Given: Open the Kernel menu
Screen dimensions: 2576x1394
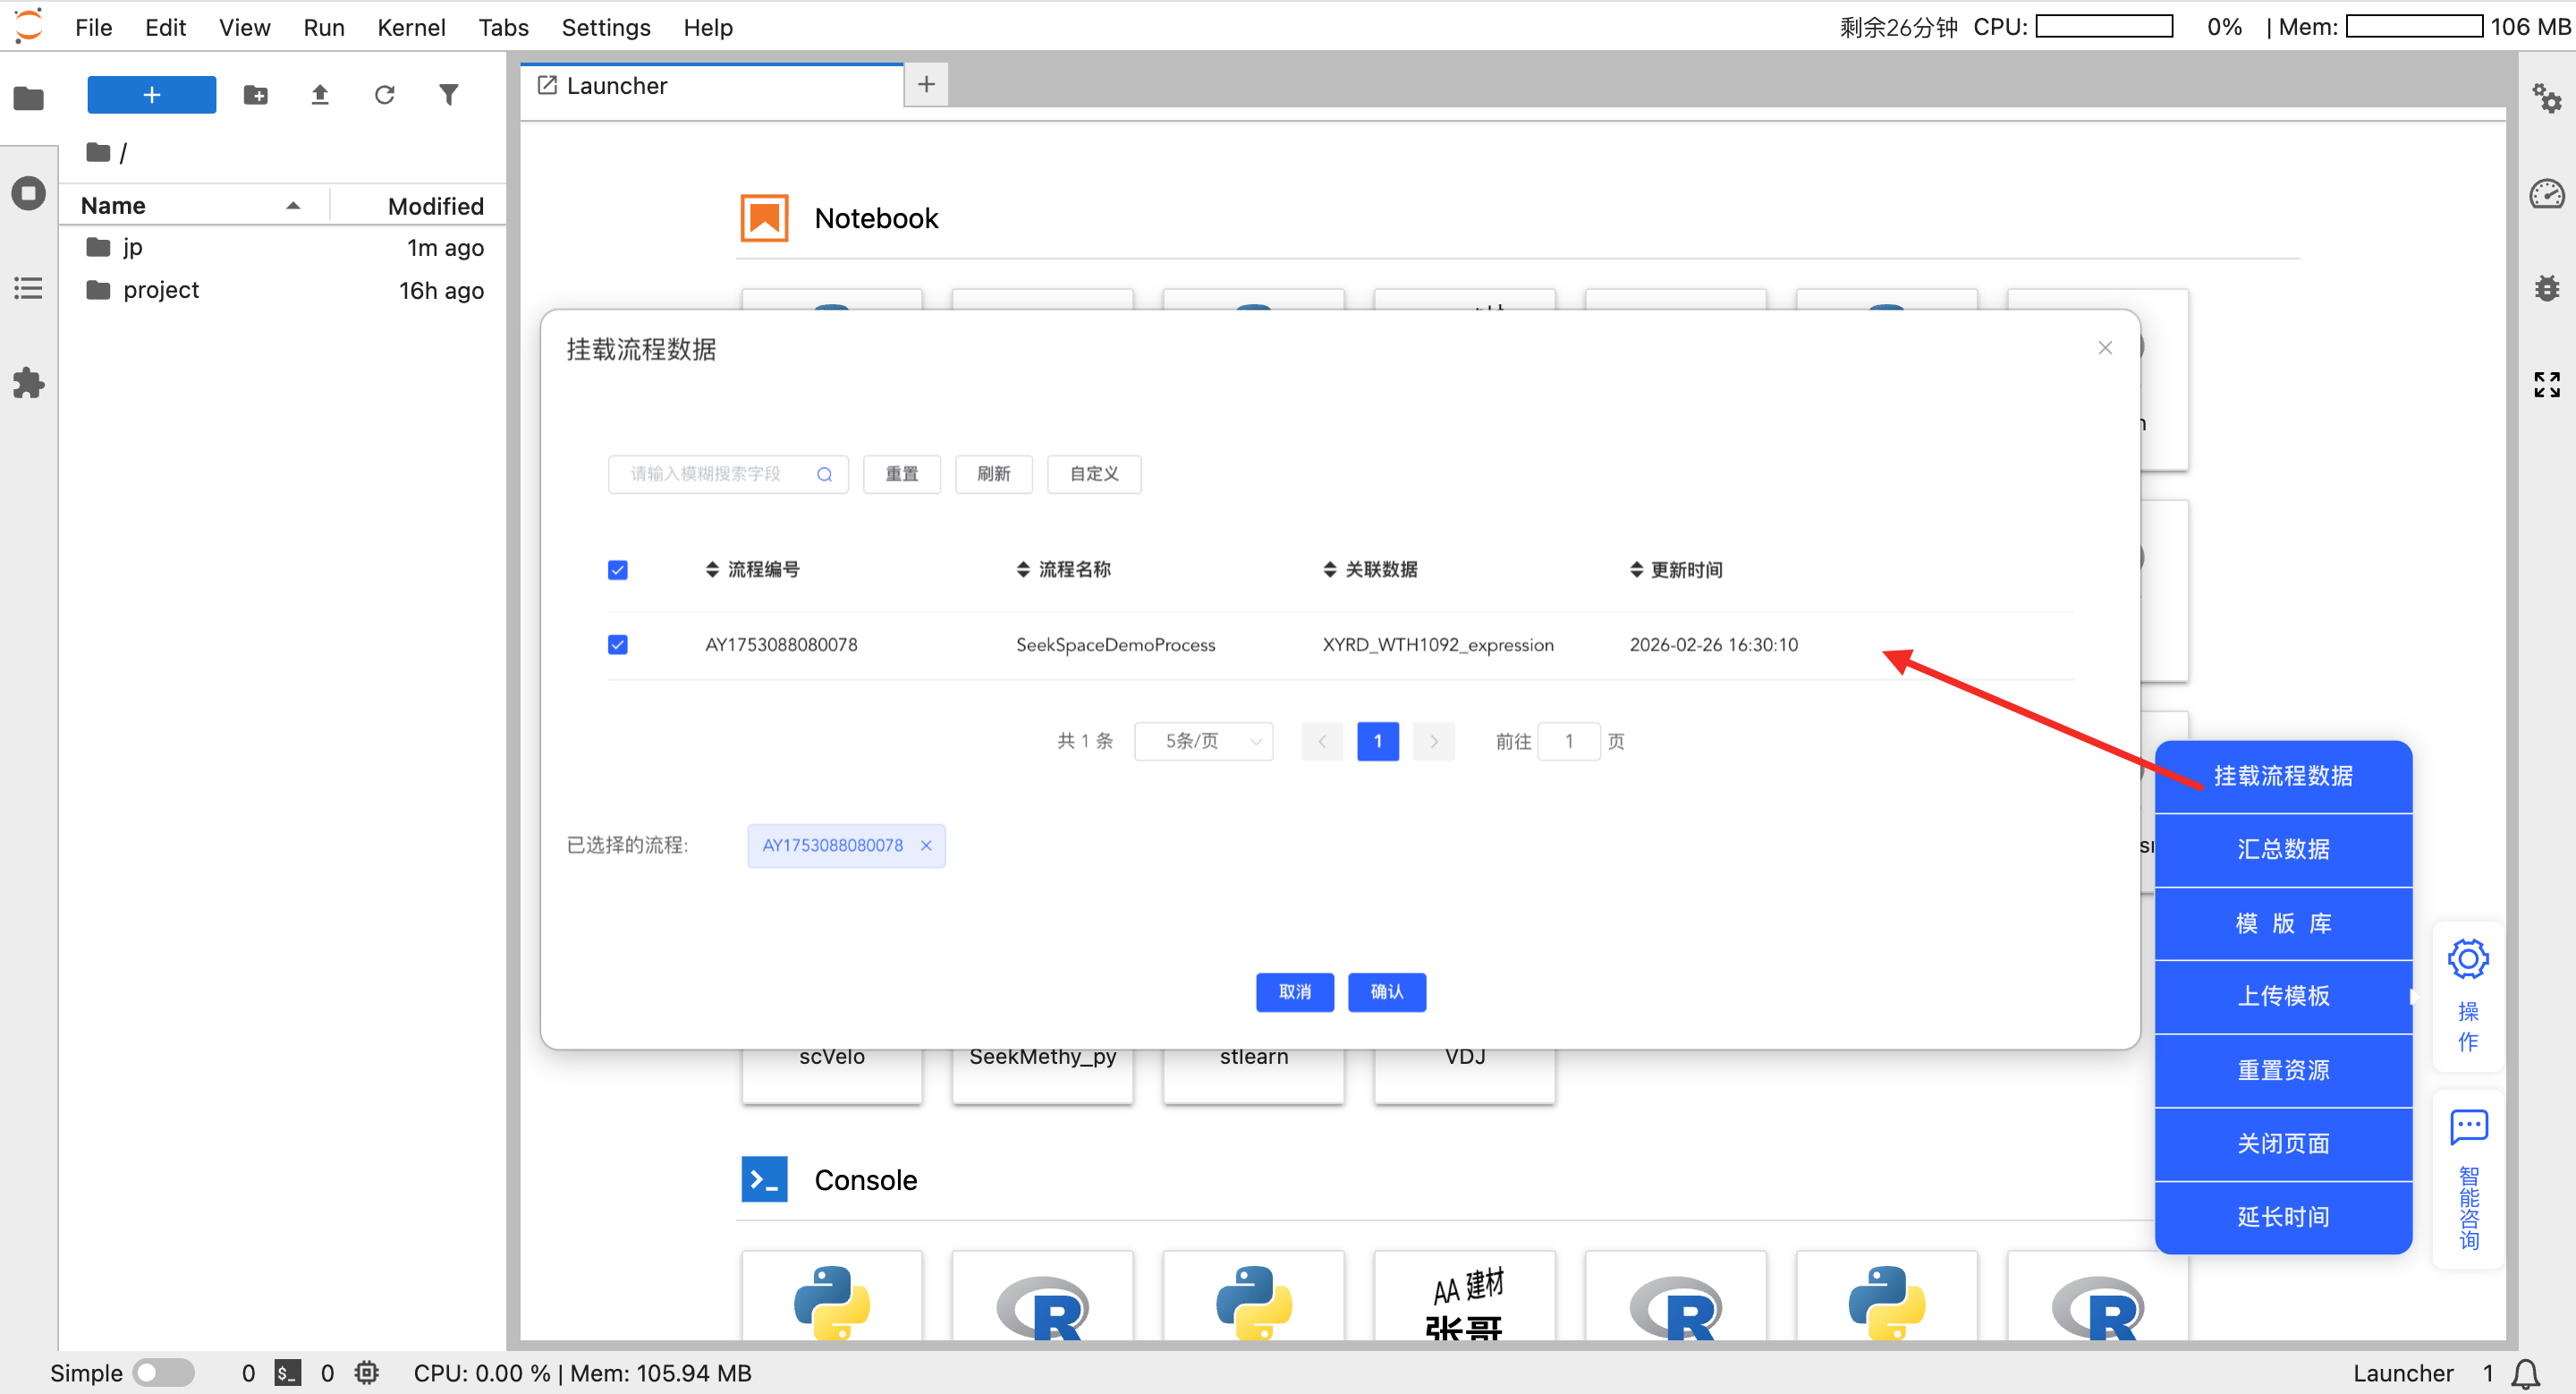Looking at the screenshot, I should (410, 27).
